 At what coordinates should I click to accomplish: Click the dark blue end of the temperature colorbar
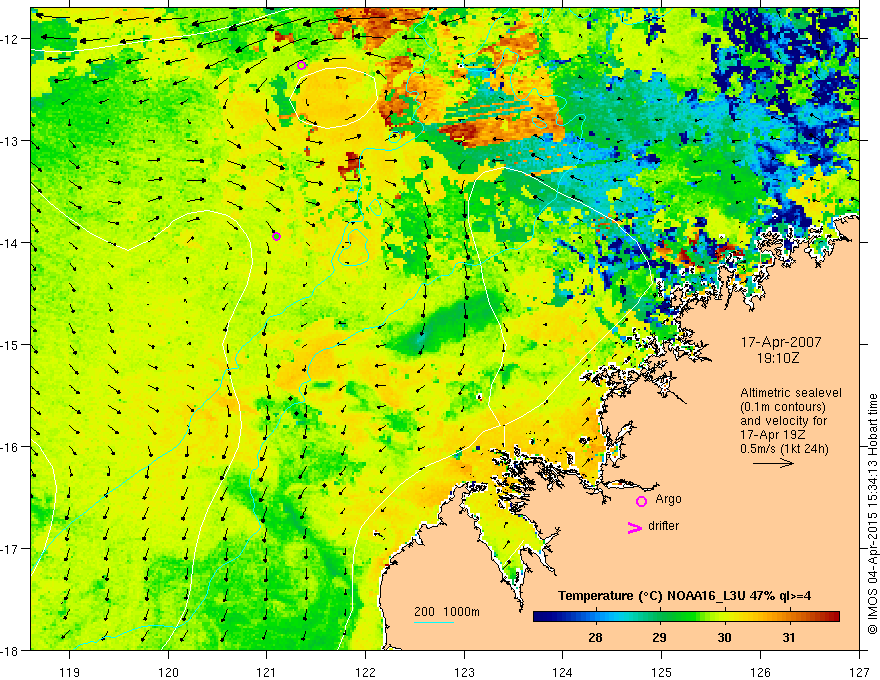542,617
